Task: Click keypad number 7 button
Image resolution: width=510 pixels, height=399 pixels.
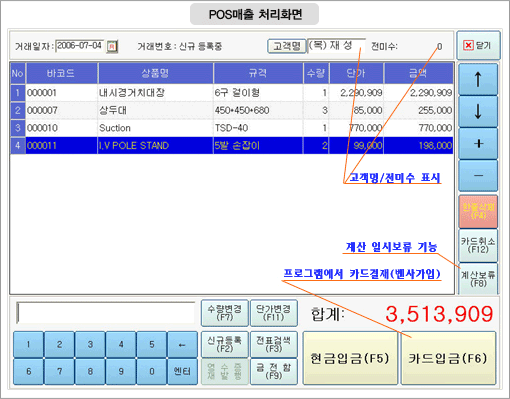Action: click(59, 371)
